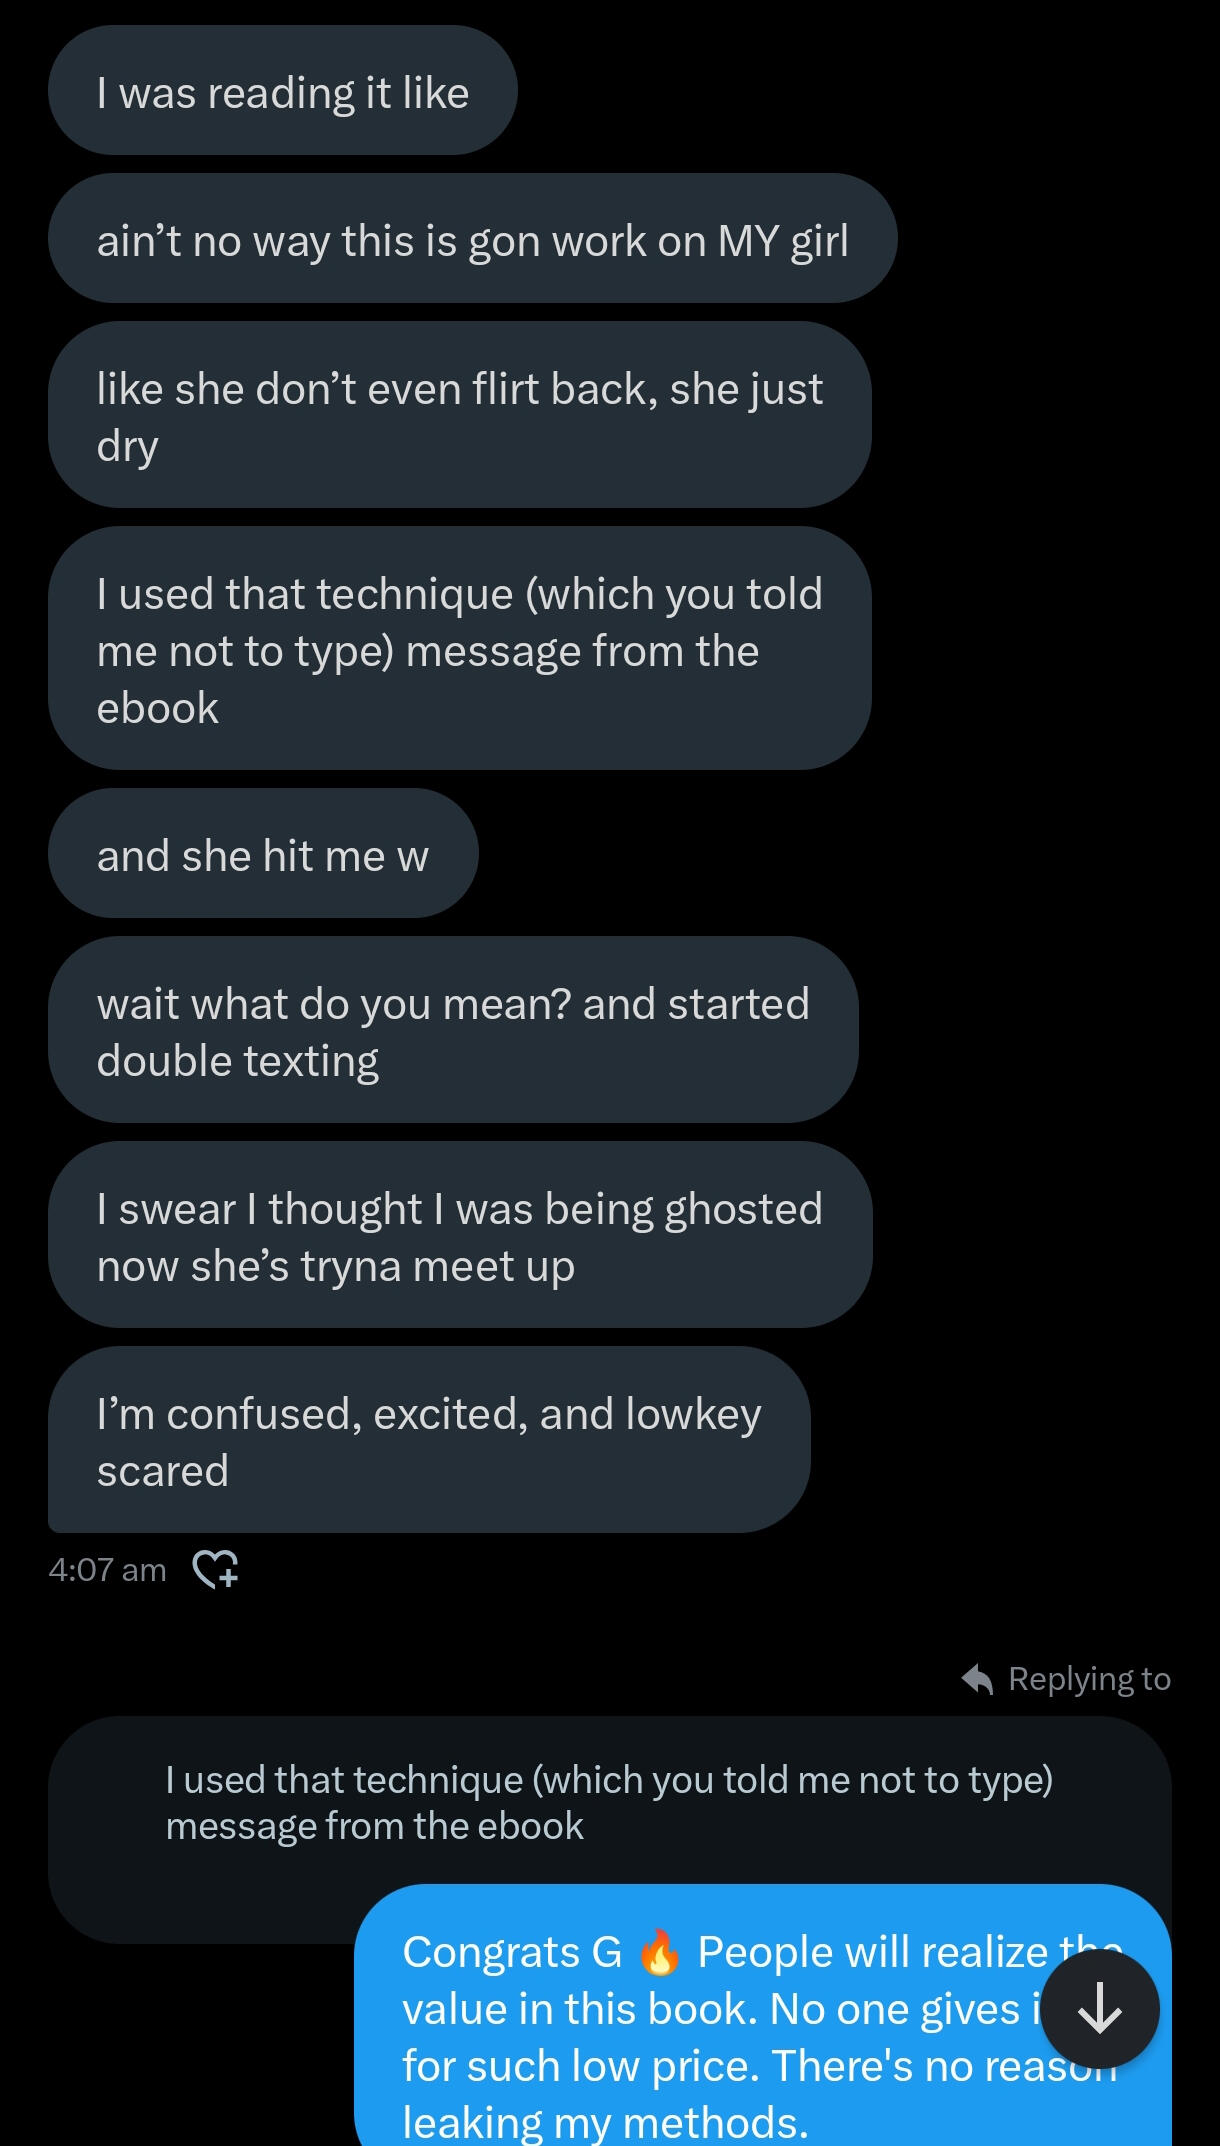The image size is (1220, 2146).
Task: Click "leaking my methods" text in the blue bubble
Action: coord(603,2122)
